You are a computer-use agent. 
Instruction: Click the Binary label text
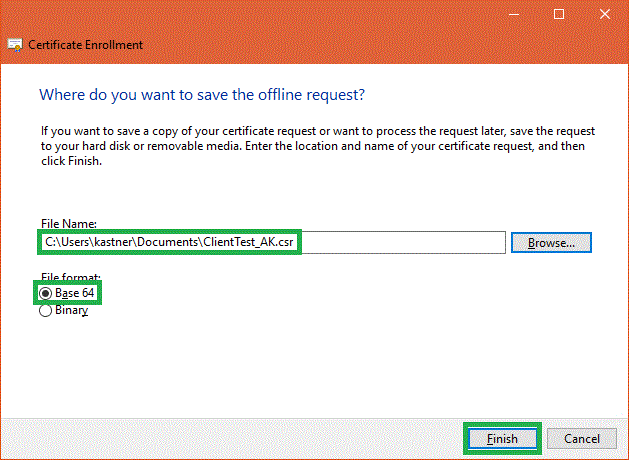(x=72, y=310)
